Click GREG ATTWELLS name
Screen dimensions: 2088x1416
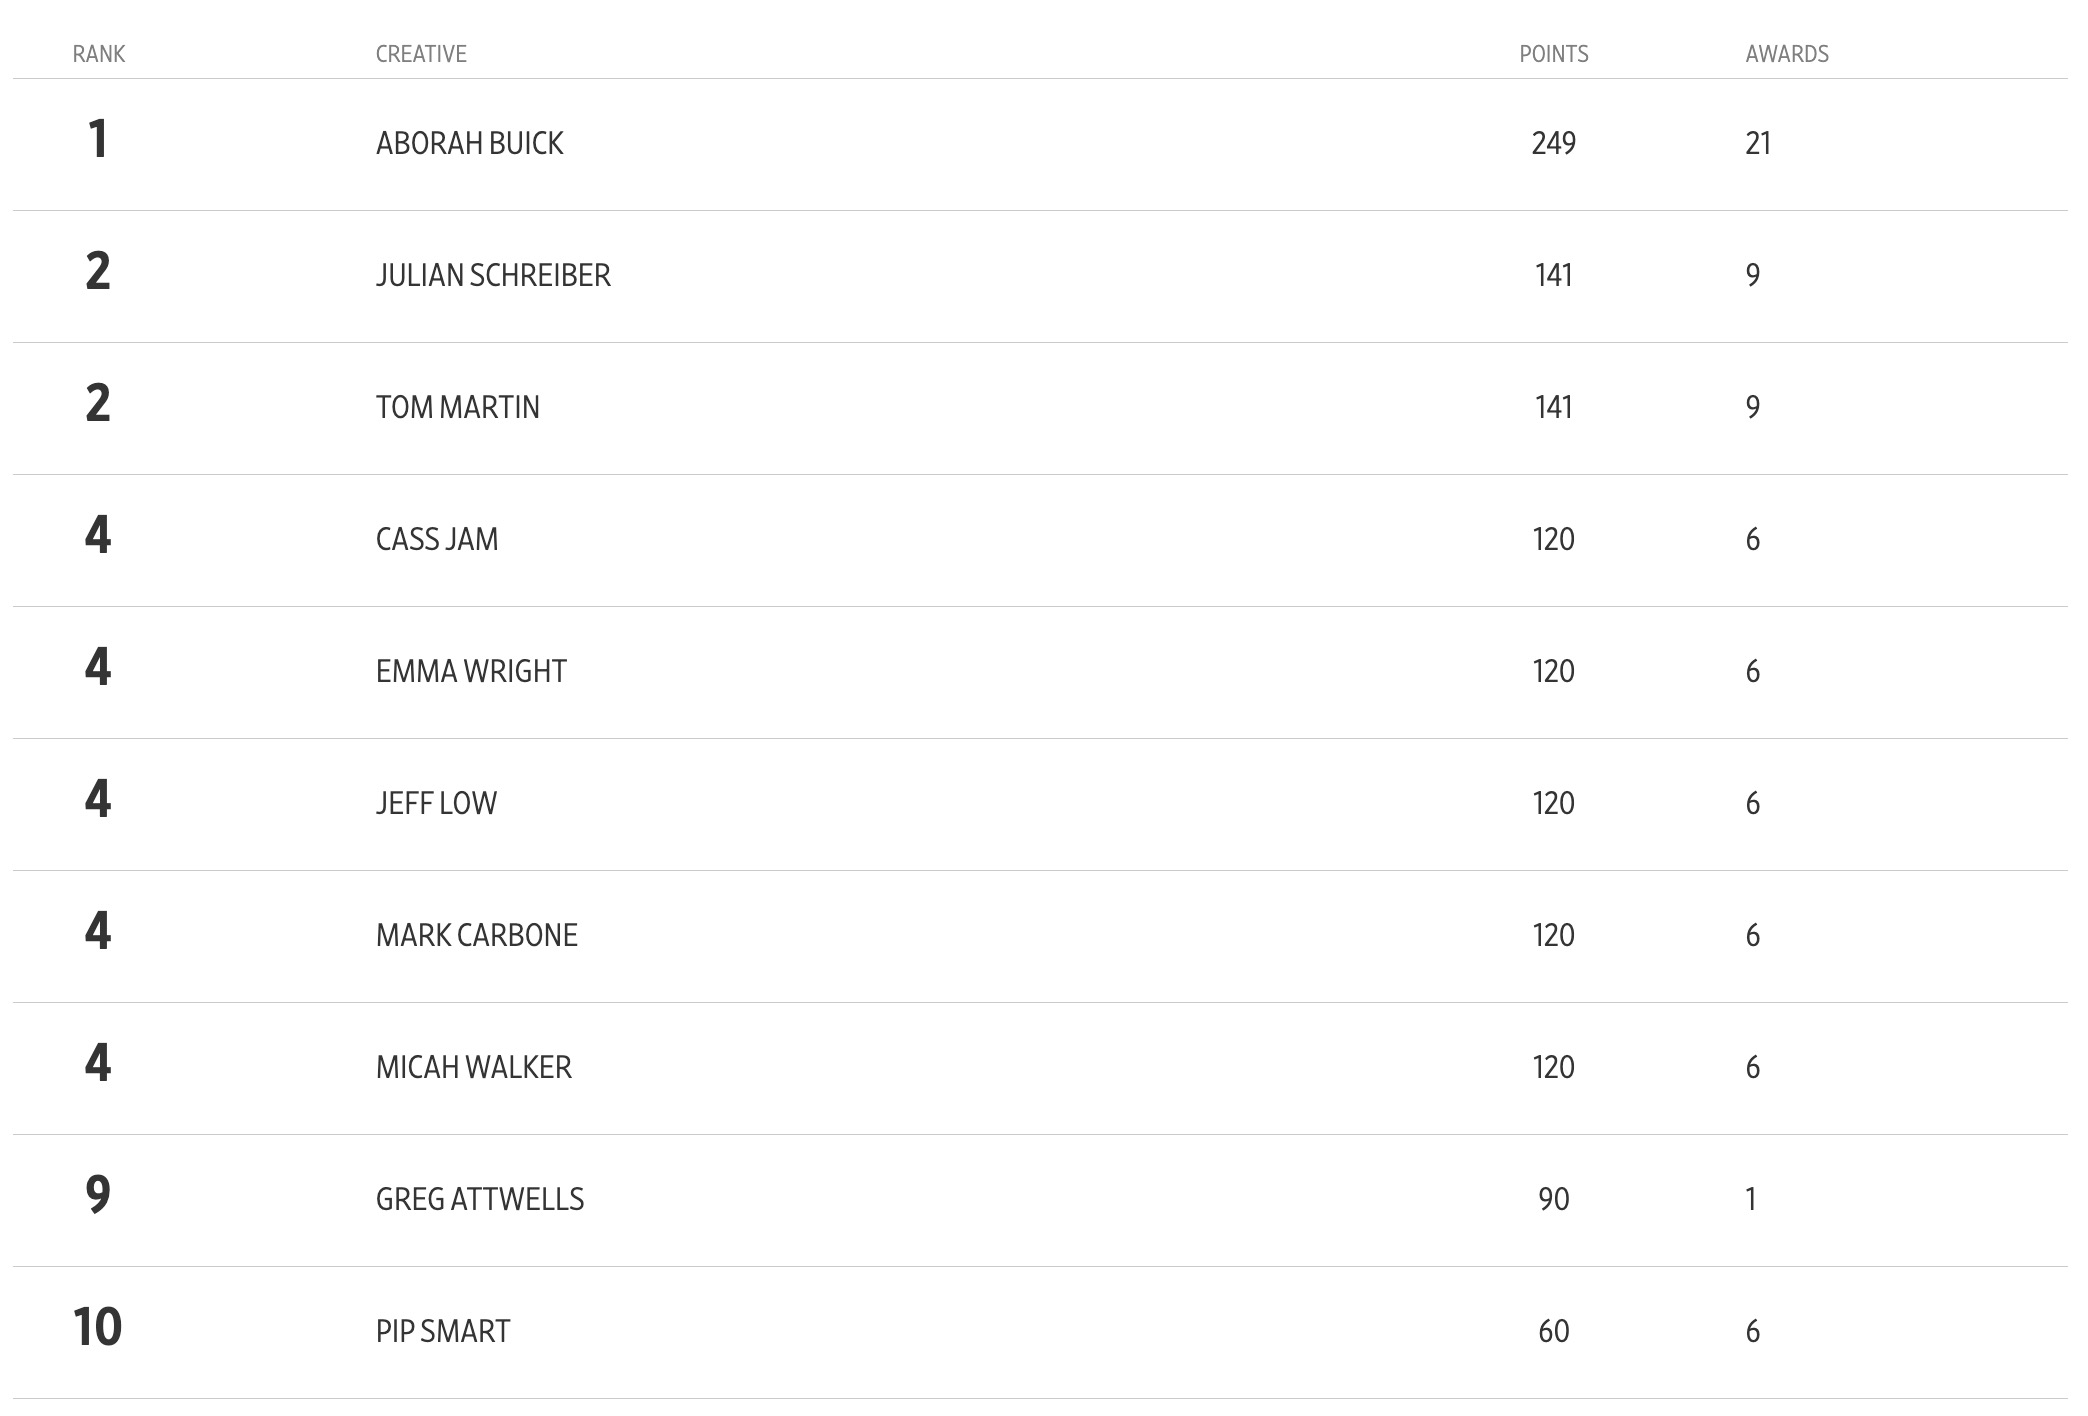coord(480,1199)
